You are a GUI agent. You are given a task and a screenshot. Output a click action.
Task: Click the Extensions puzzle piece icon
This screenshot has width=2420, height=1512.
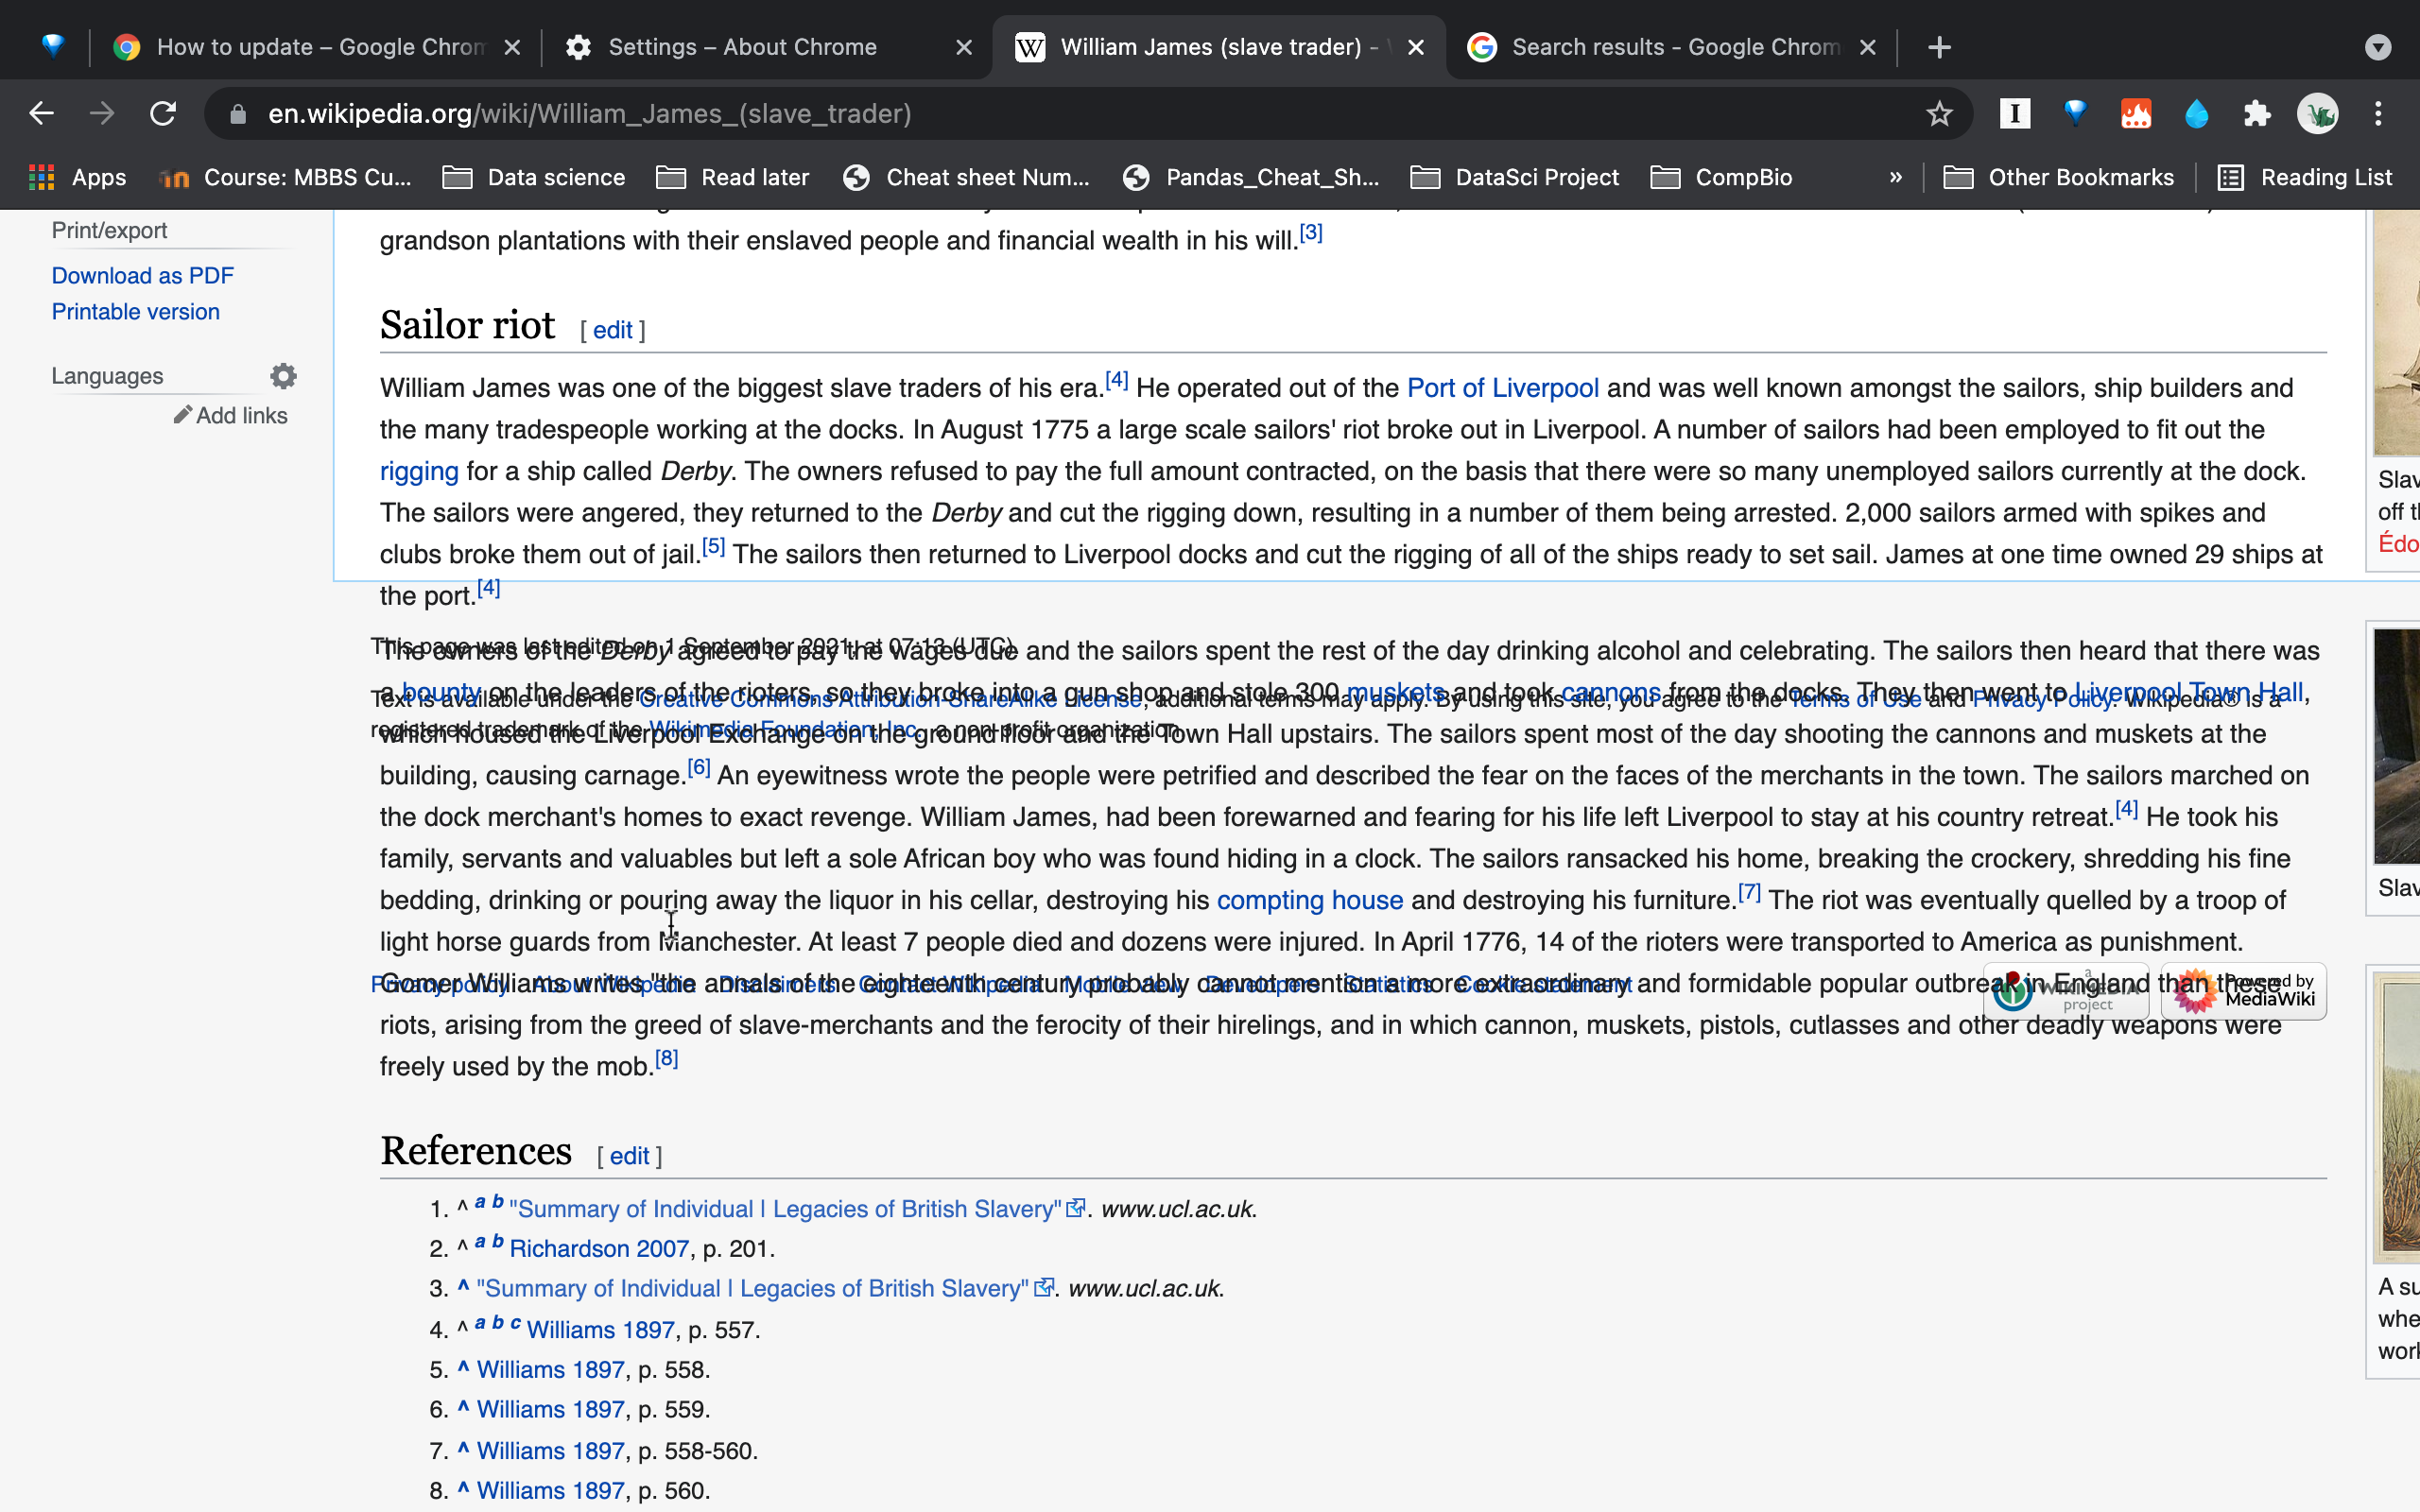pos(2259,113)
